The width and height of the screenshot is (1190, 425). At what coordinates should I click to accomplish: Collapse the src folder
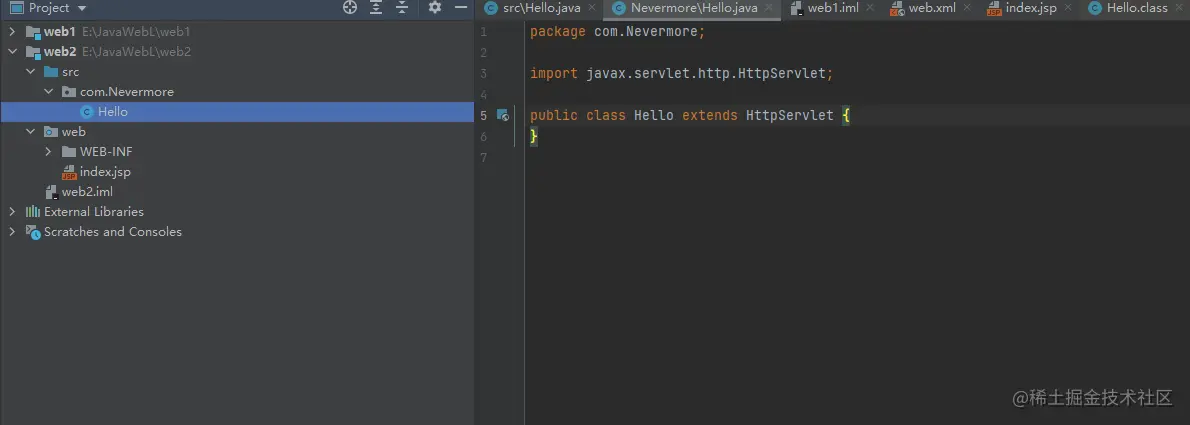point(30,71)
